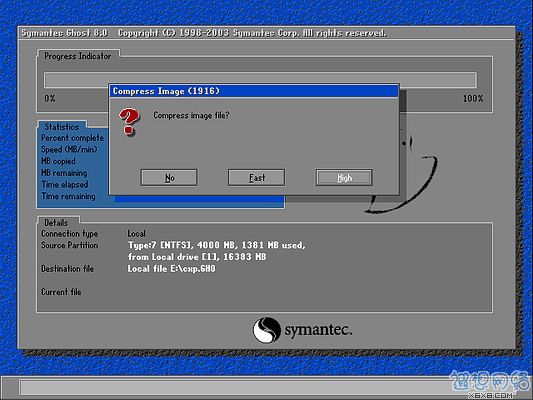This screenshot has height=400, width=533.
Task: Click the Symantec yin-yang logo icon
Action: pyautogui.click(x=266, y=330)
